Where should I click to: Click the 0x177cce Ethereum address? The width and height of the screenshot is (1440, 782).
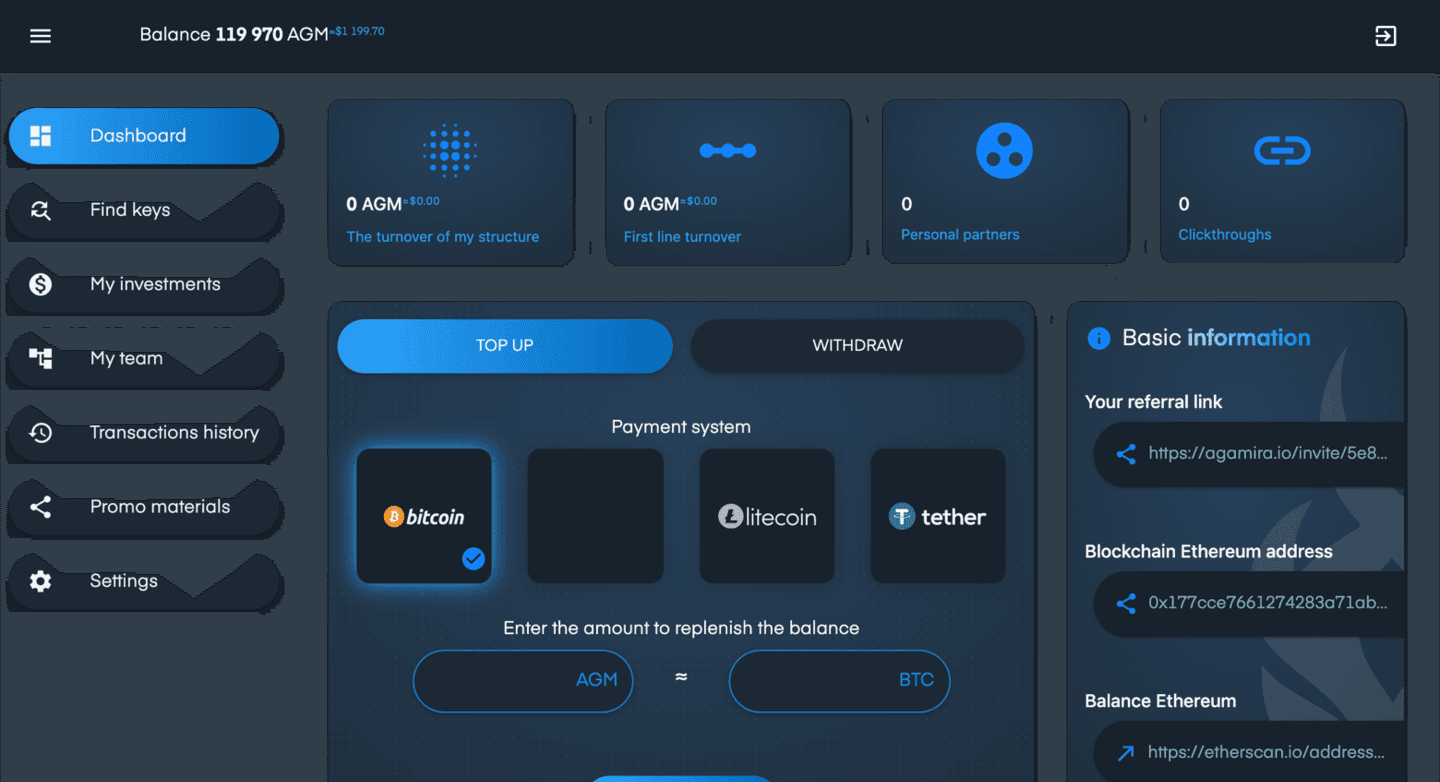pos(1268,603)
